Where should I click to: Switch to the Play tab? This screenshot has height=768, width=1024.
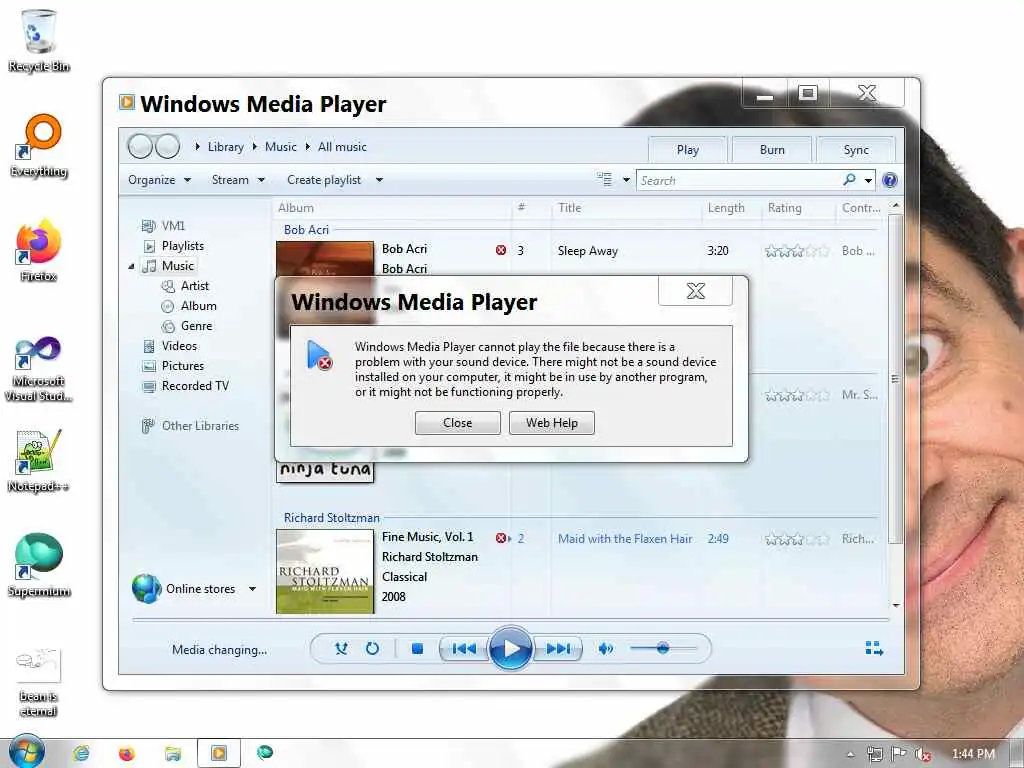[x=687, y=150]
